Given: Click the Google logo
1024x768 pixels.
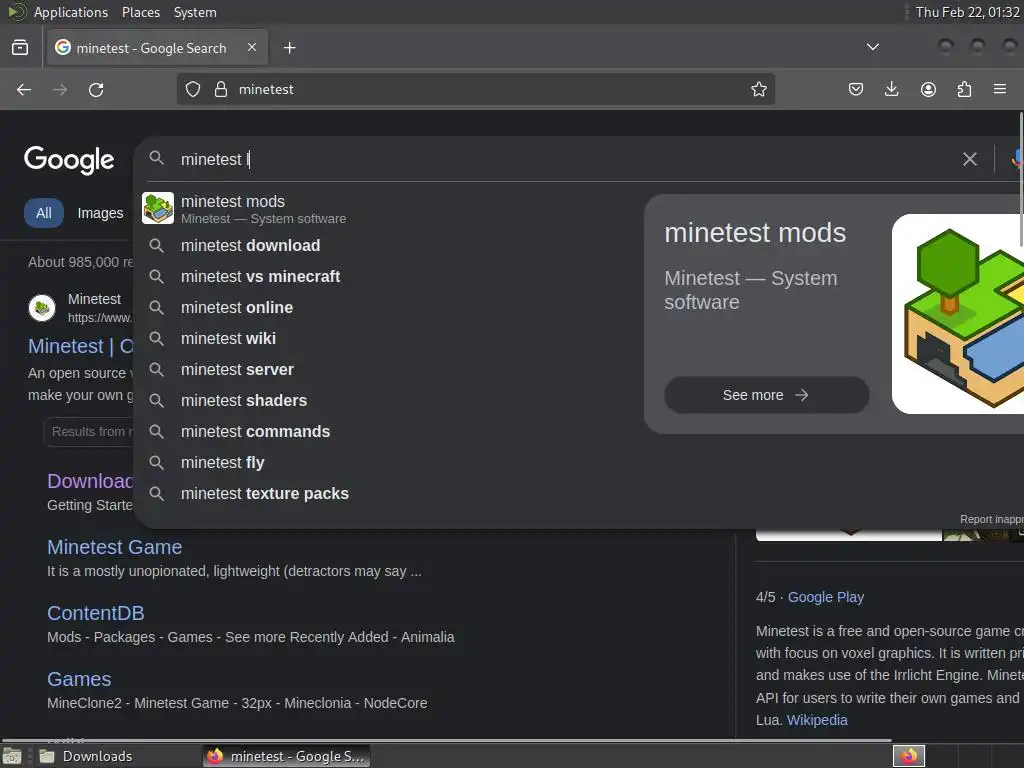Looking at the screenshot, I should click(69, 160).
